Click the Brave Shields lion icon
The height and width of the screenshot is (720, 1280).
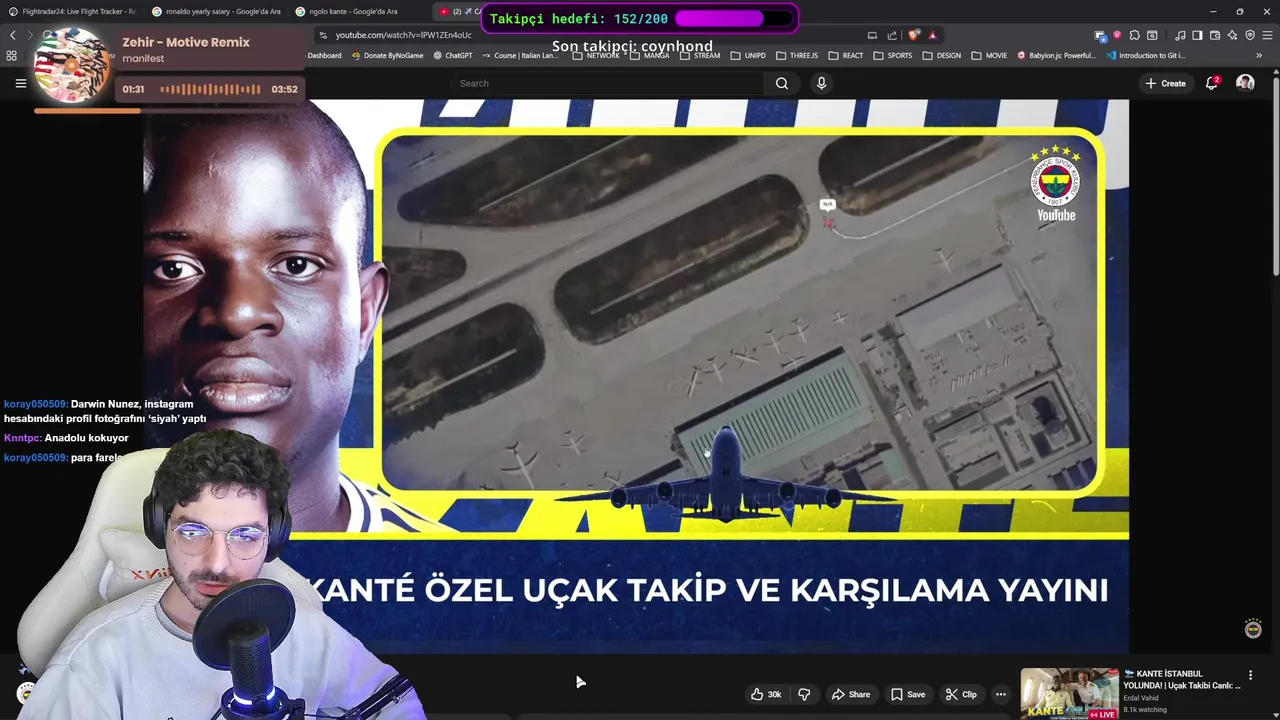click(x=913, y=35)
